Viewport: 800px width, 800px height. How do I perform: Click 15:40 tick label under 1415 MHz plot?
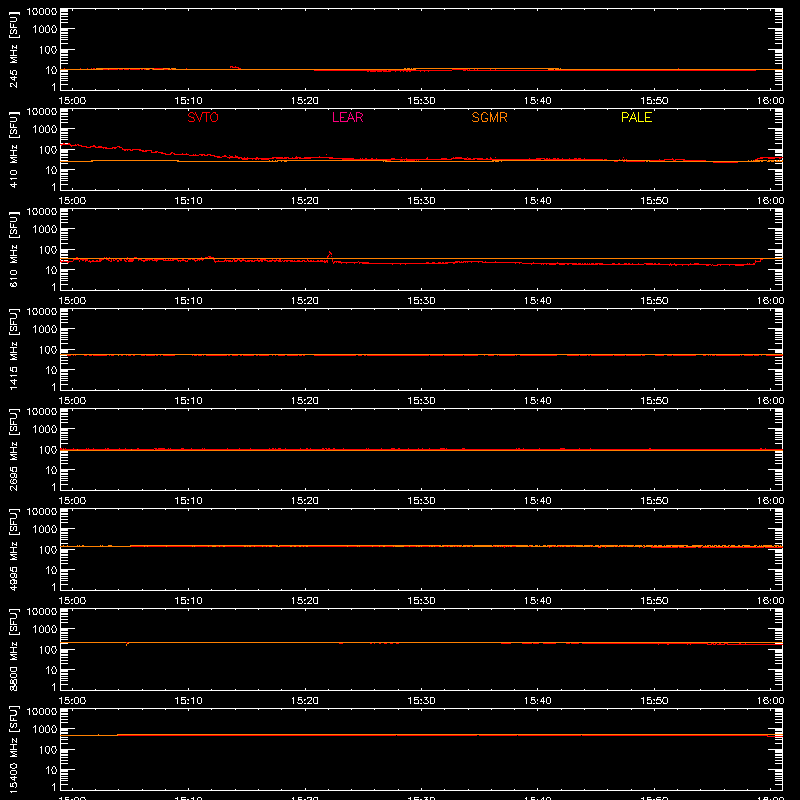pos(537,401)
